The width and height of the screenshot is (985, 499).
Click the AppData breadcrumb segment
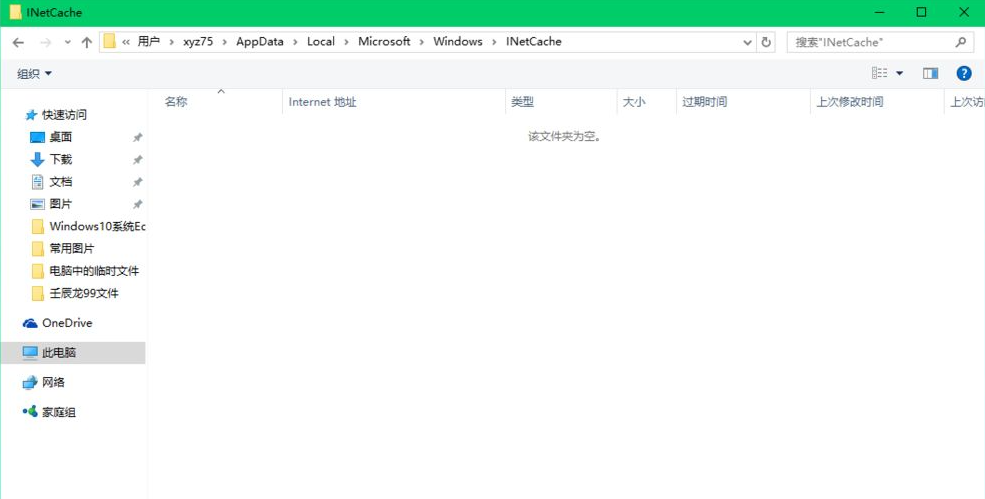259,42
